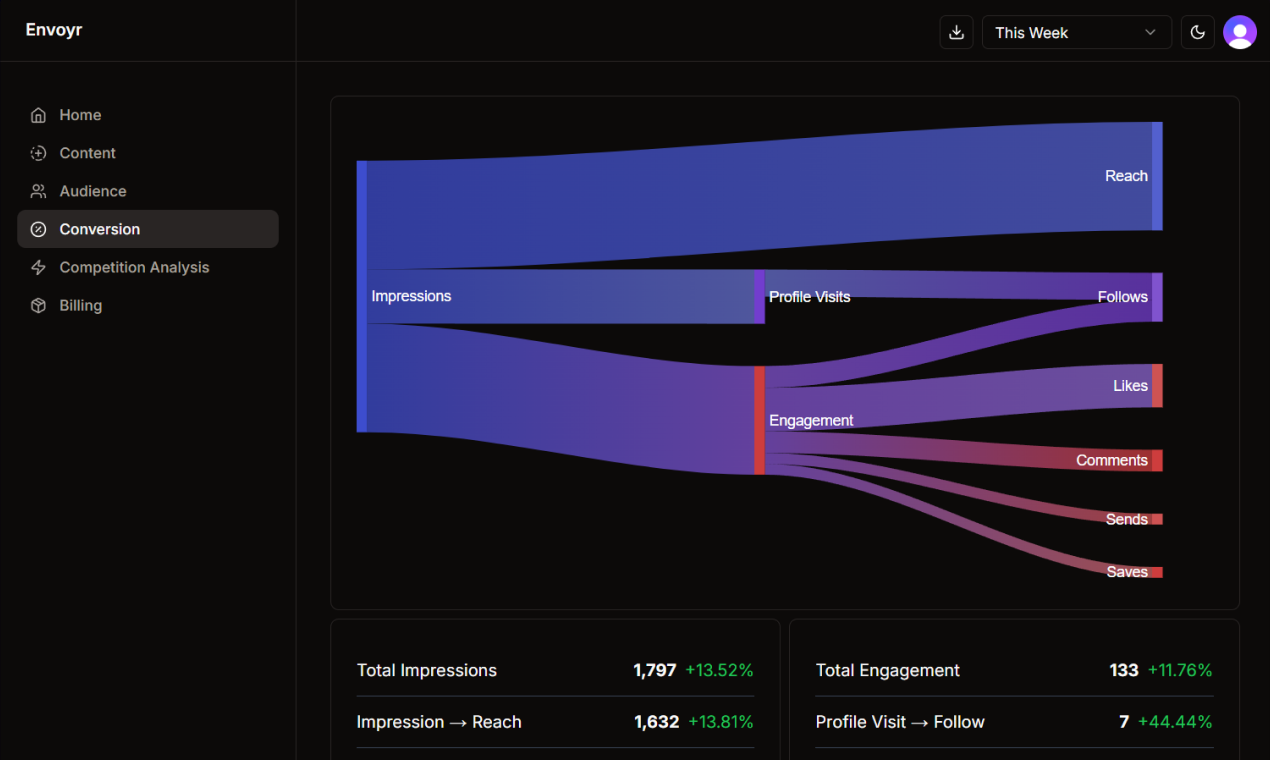Click the chevron on the time range selector
The width and height of the screenshot is (1270, 760).
1150,32
